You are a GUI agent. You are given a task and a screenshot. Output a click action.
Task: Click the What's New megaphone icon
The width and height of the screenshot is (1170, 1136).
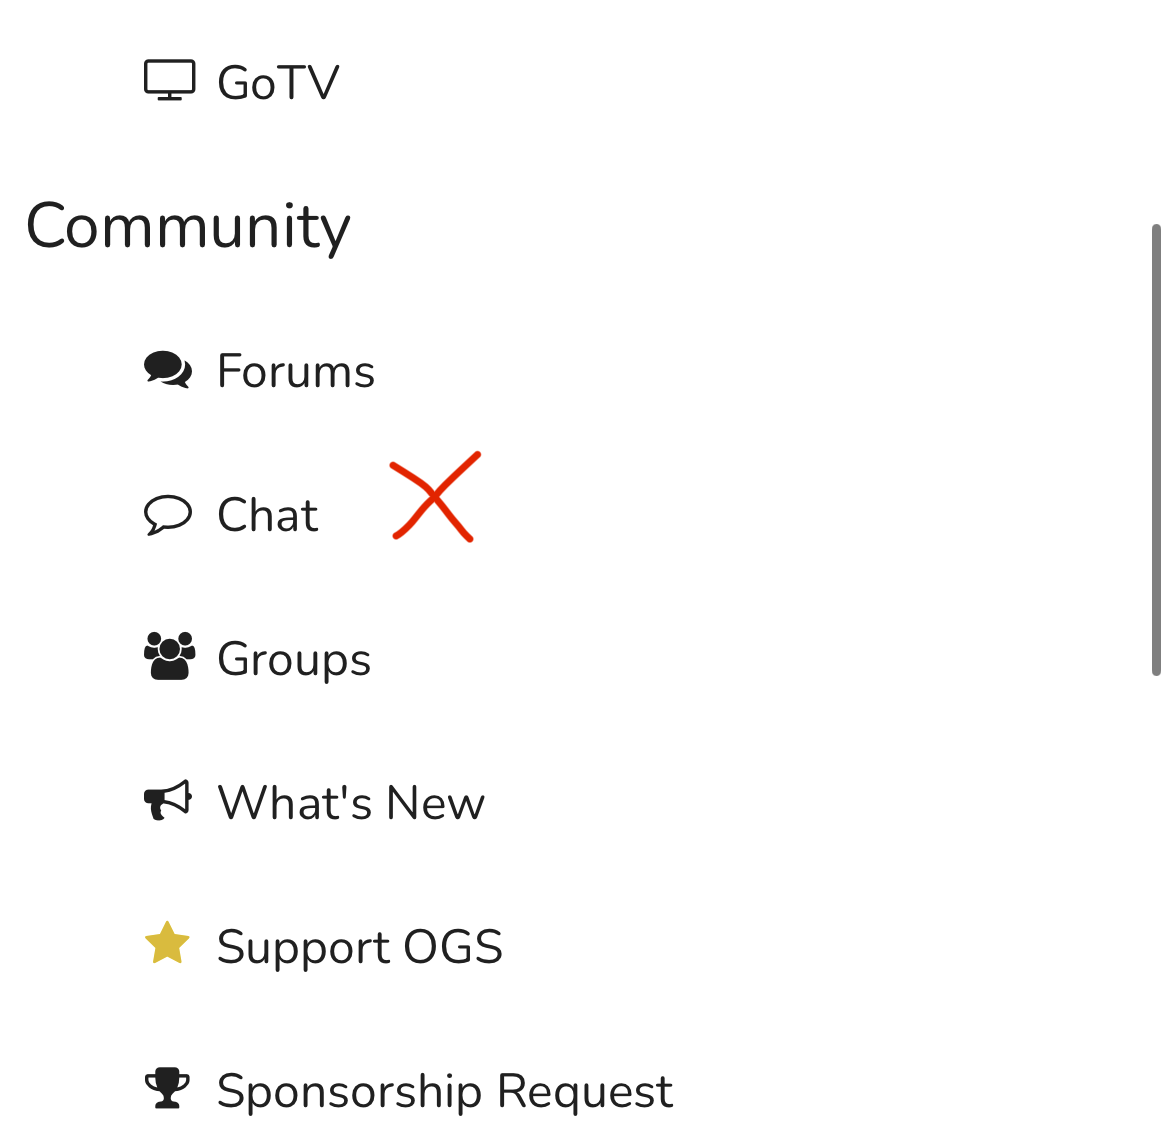(x=168, y=801)
